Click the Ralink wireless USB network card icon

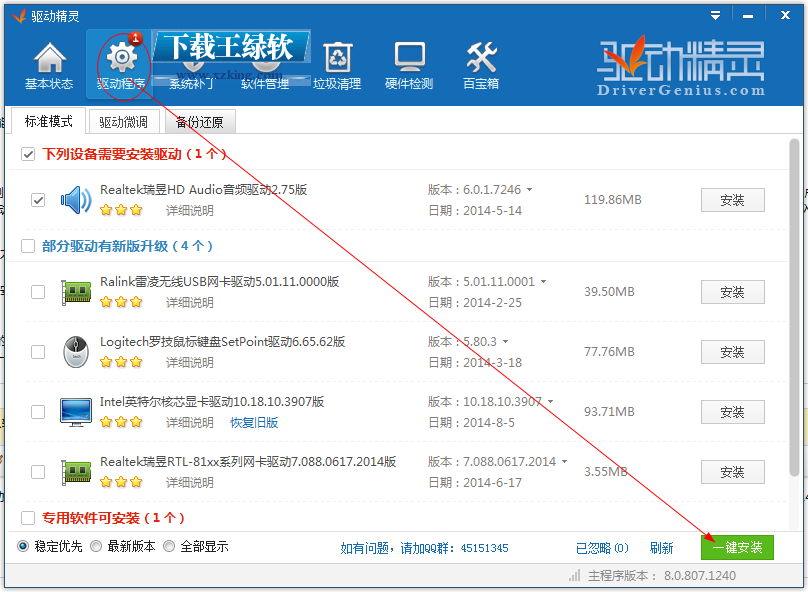pyautogui.click(x=76, y=292)
